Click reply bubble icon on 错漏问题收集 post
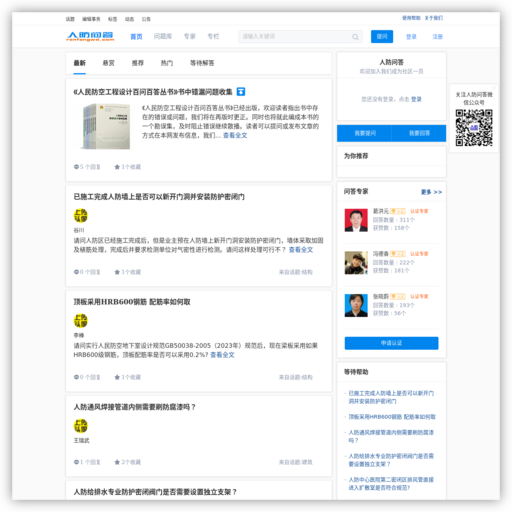512x512 pixels. pyautogui.click(x=76, y=167)
